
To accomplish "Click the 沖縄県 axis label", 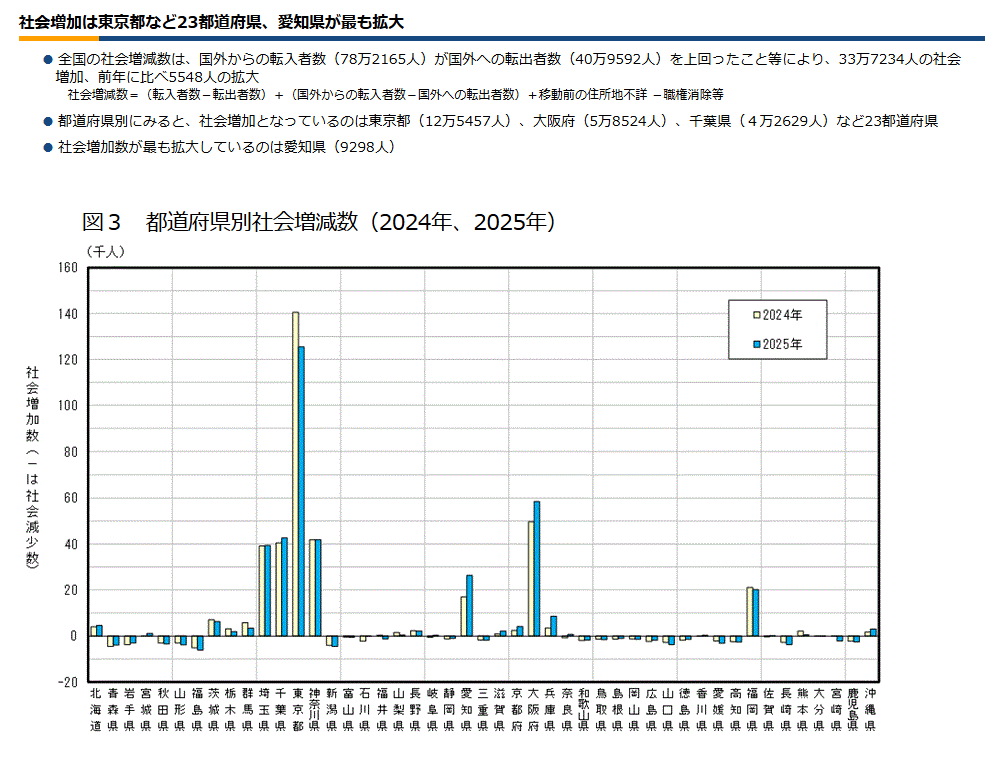I will coord(870,709).
